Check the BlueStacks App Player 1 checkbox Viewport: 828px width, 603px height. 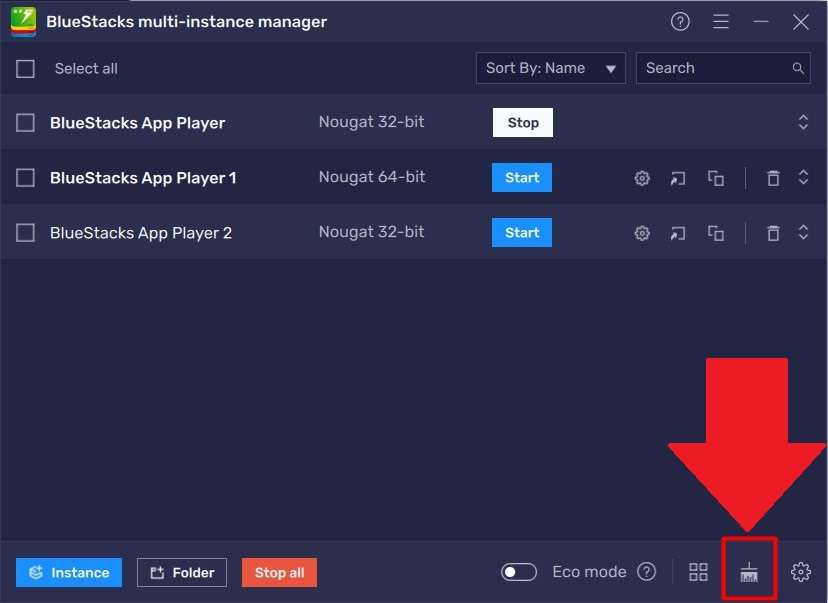coord(25,177)
